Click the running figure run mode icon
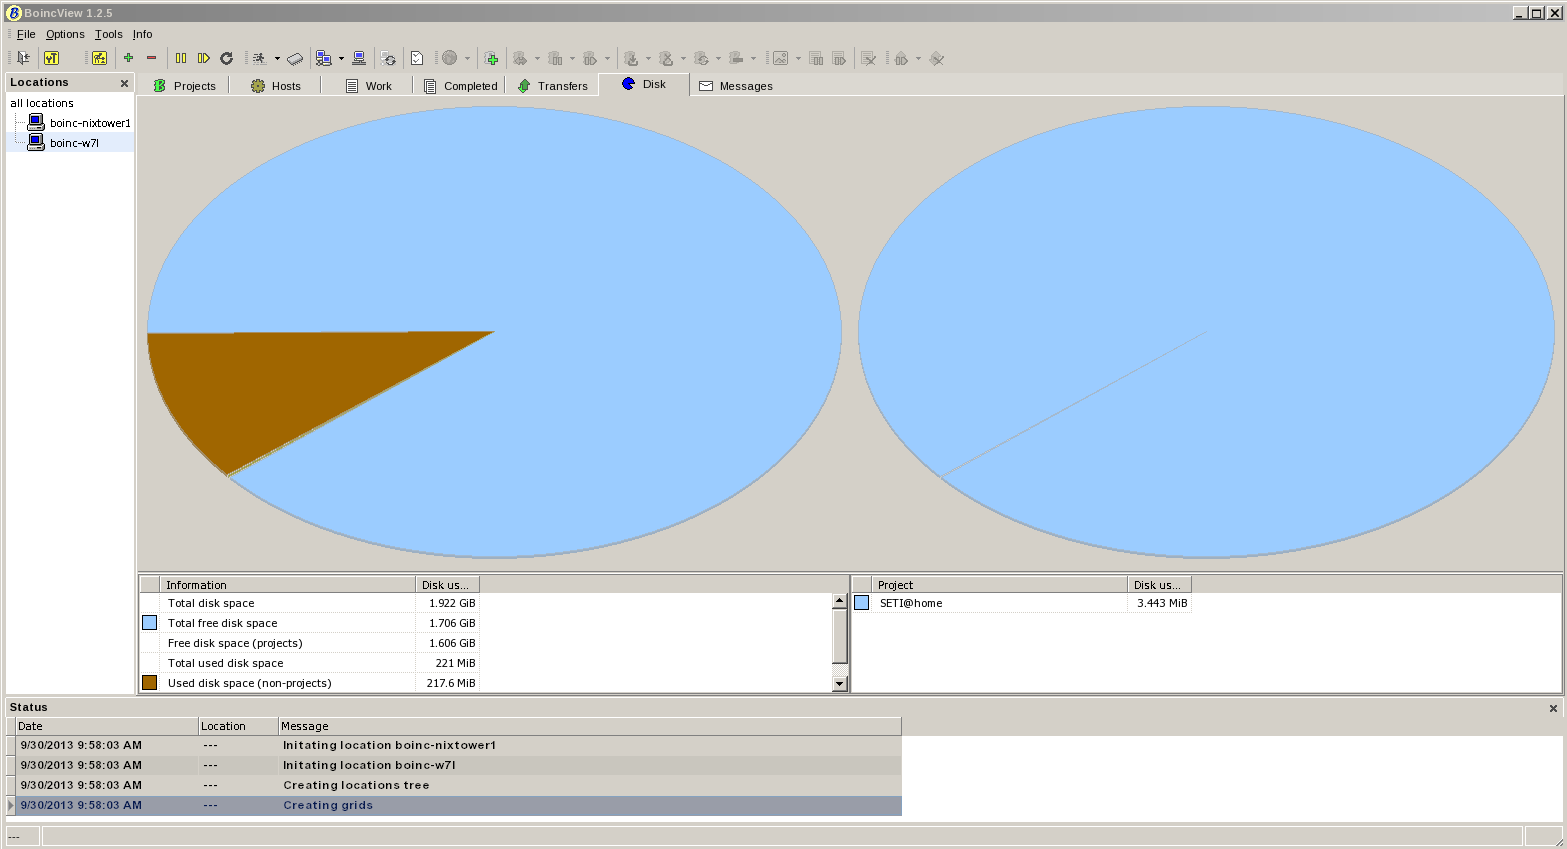This screenshot has width=1567, height=849. [x=259, y=58]
